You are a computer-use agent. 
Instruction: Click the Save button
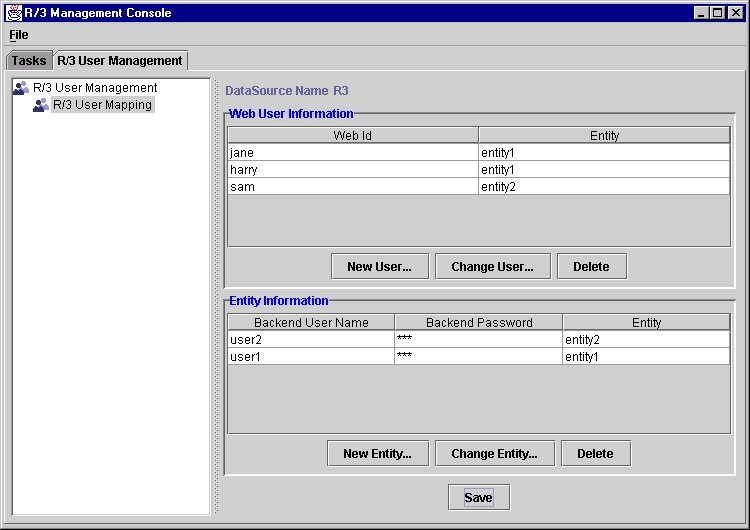click(x=479, y=497)
